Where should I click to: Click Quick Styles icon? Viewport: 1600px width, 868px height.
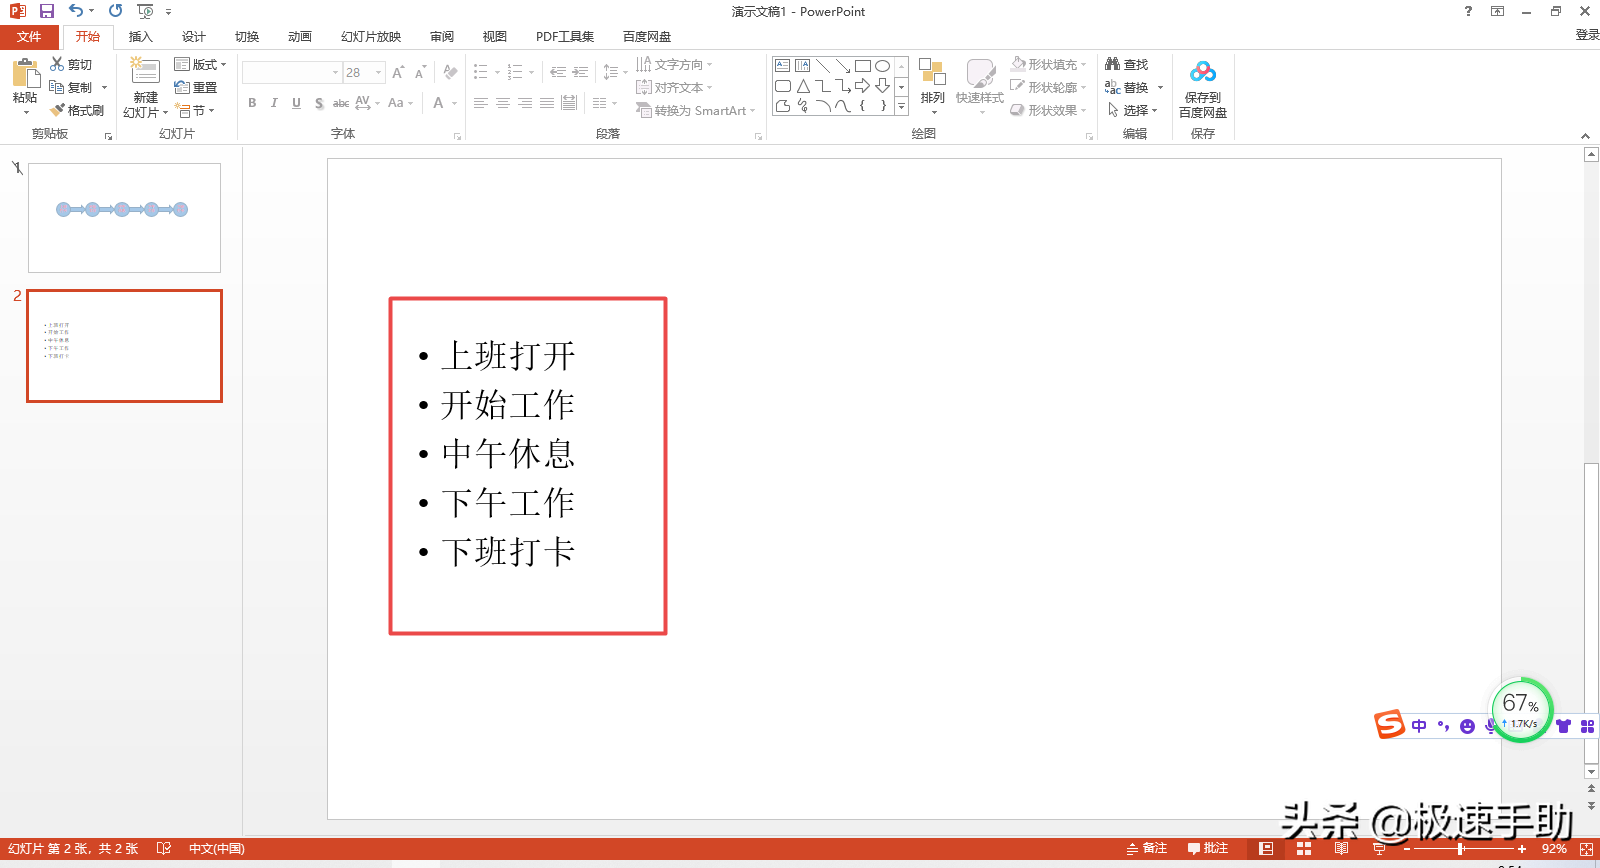point(980,73)
